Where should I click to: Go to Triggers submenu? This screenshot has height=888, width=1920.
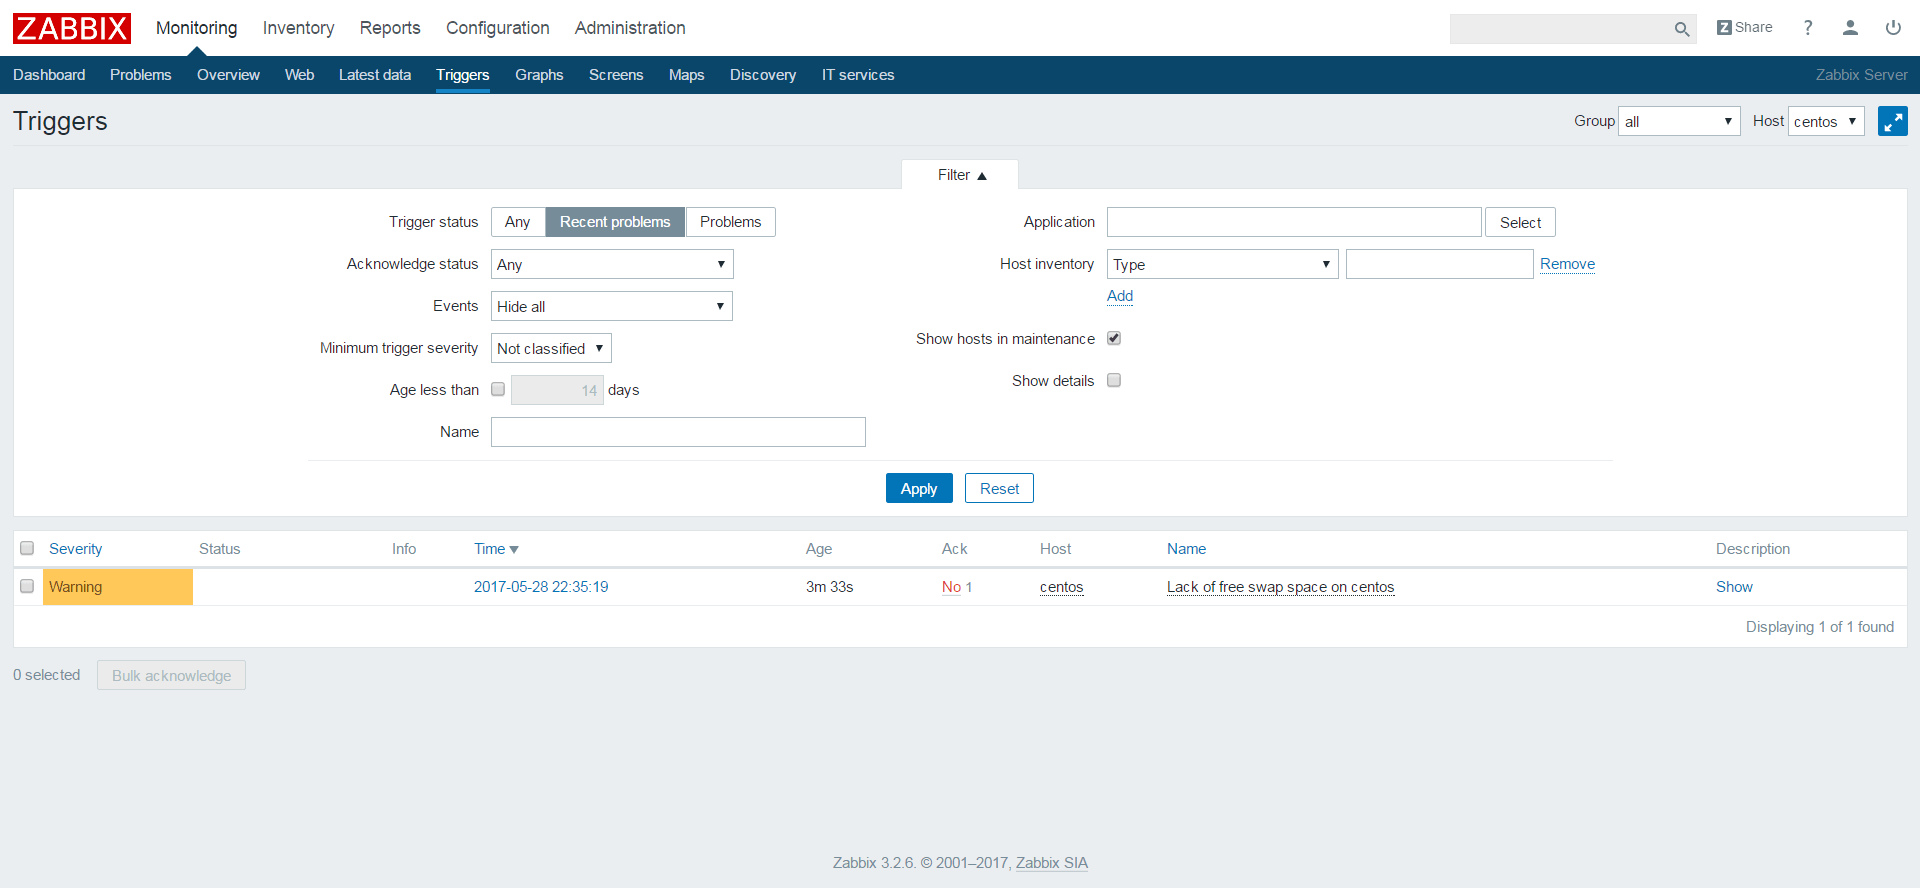(x=463, y=75)
